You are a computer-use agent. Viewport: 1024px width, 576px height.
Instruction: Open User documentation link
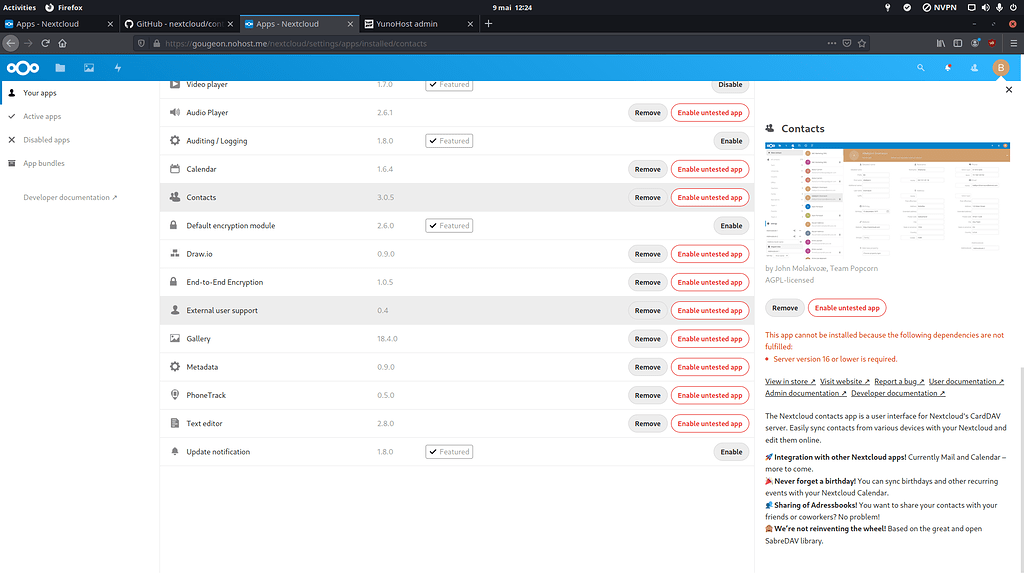(x=966, y=381)
